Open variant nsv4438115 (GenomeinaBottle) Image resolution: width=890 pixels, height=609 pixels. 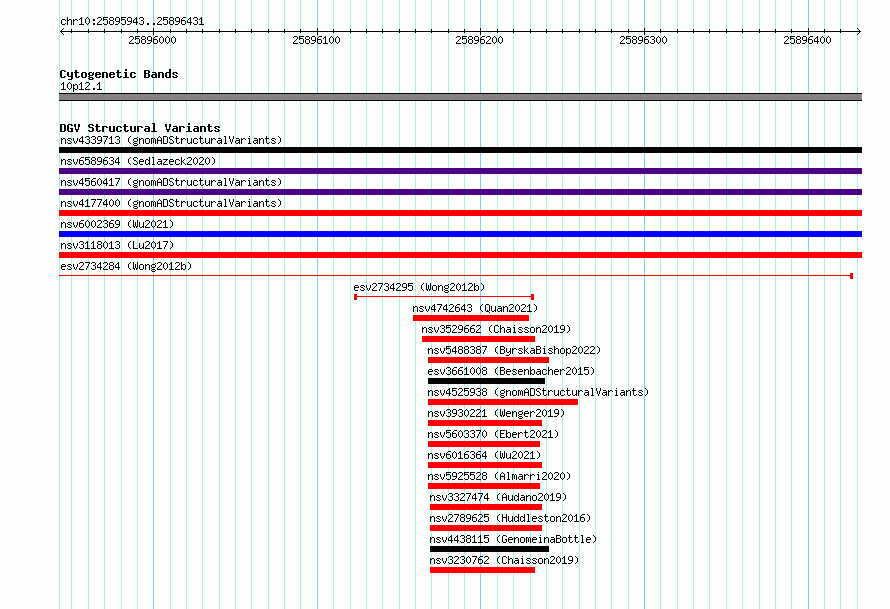point(513,539)
